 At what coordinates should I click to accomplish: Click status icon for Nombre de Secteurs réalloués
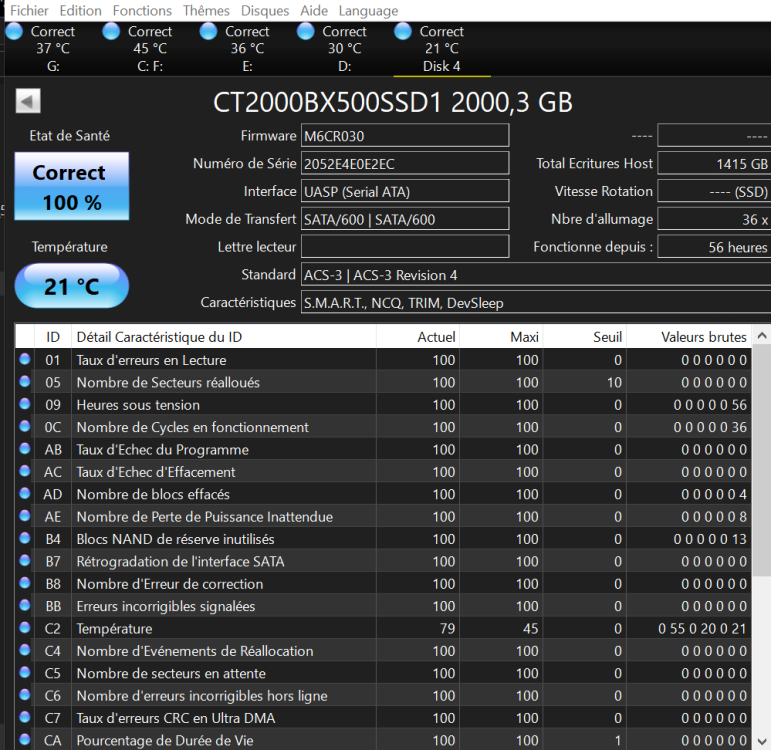point(25,382)
